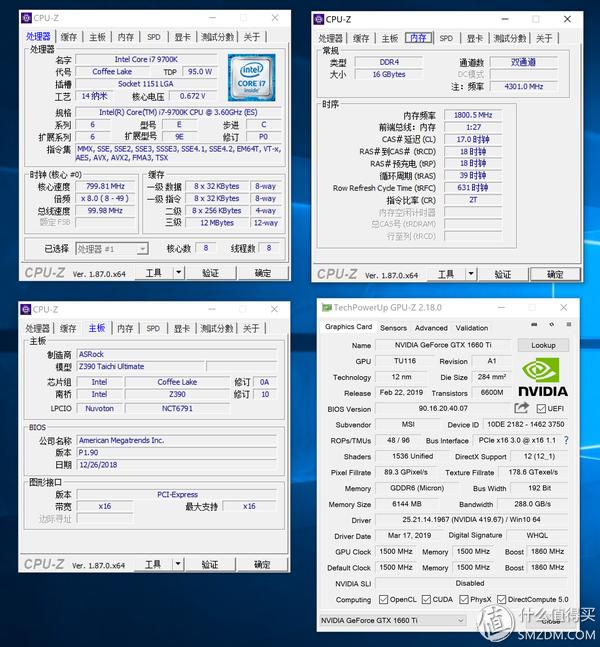Screen dimensions: 600x647
Task: Open the Sensors tab in GPU-Z
Action: click(393, 328)
